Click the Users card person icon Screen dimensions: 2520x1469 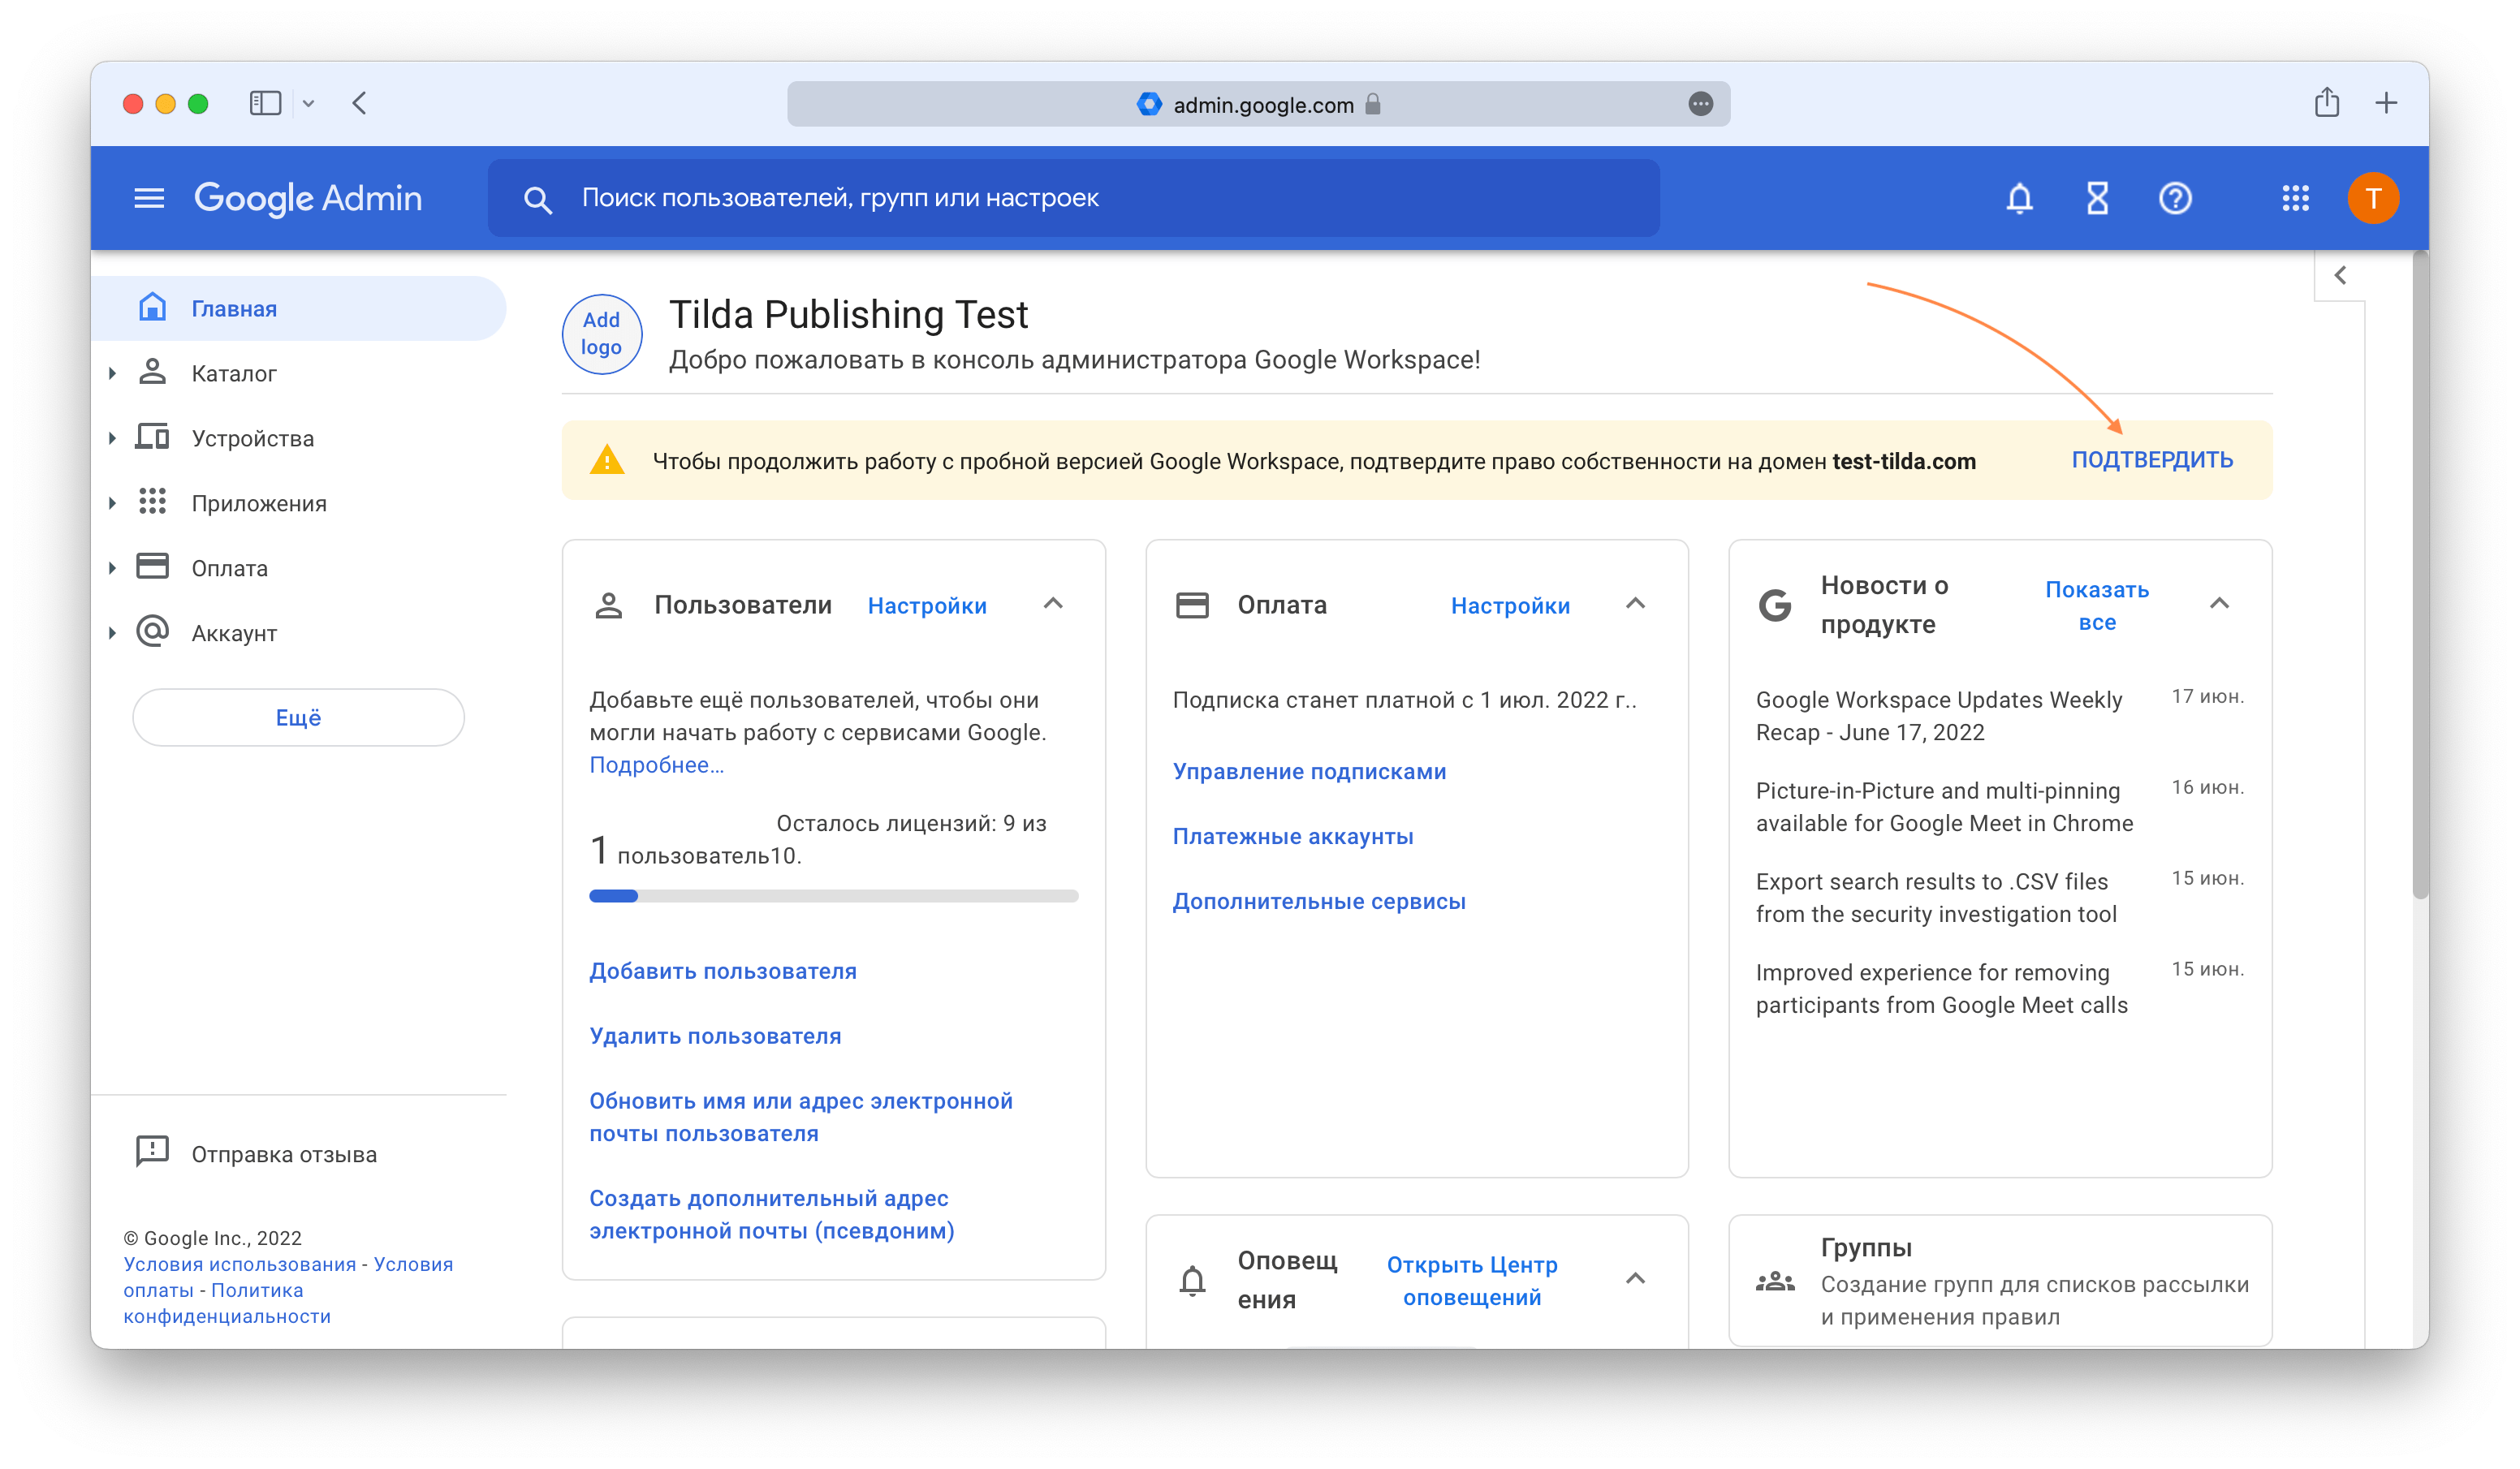click(x=609, y=605)
